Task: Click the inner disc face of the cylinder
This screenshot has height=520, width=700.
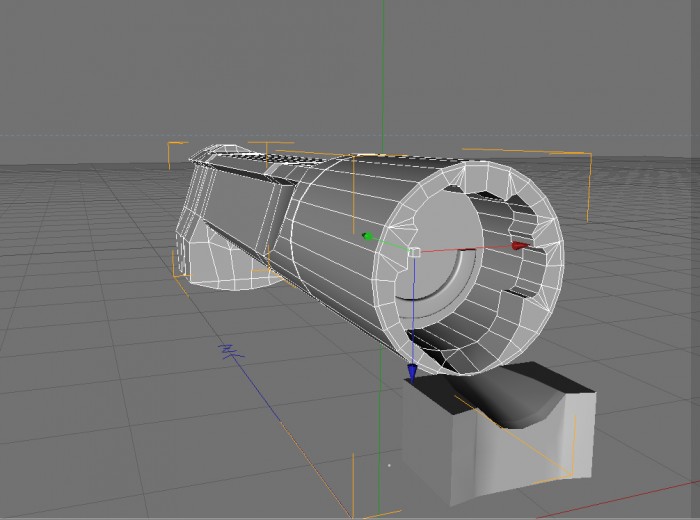Action: pos(440,252)
